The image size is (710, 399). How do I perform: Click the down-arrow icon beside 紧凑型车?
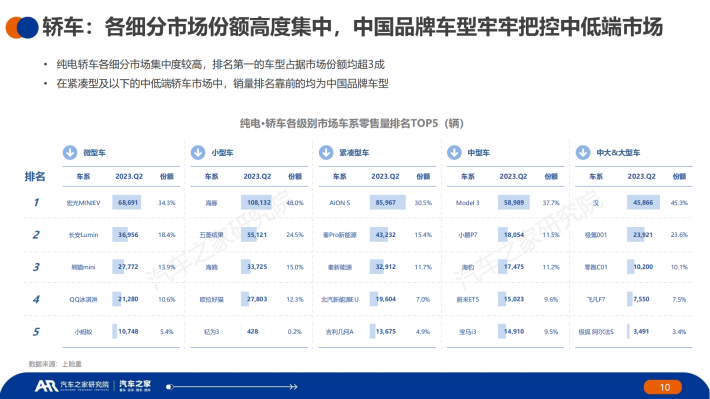coord(326,153)
